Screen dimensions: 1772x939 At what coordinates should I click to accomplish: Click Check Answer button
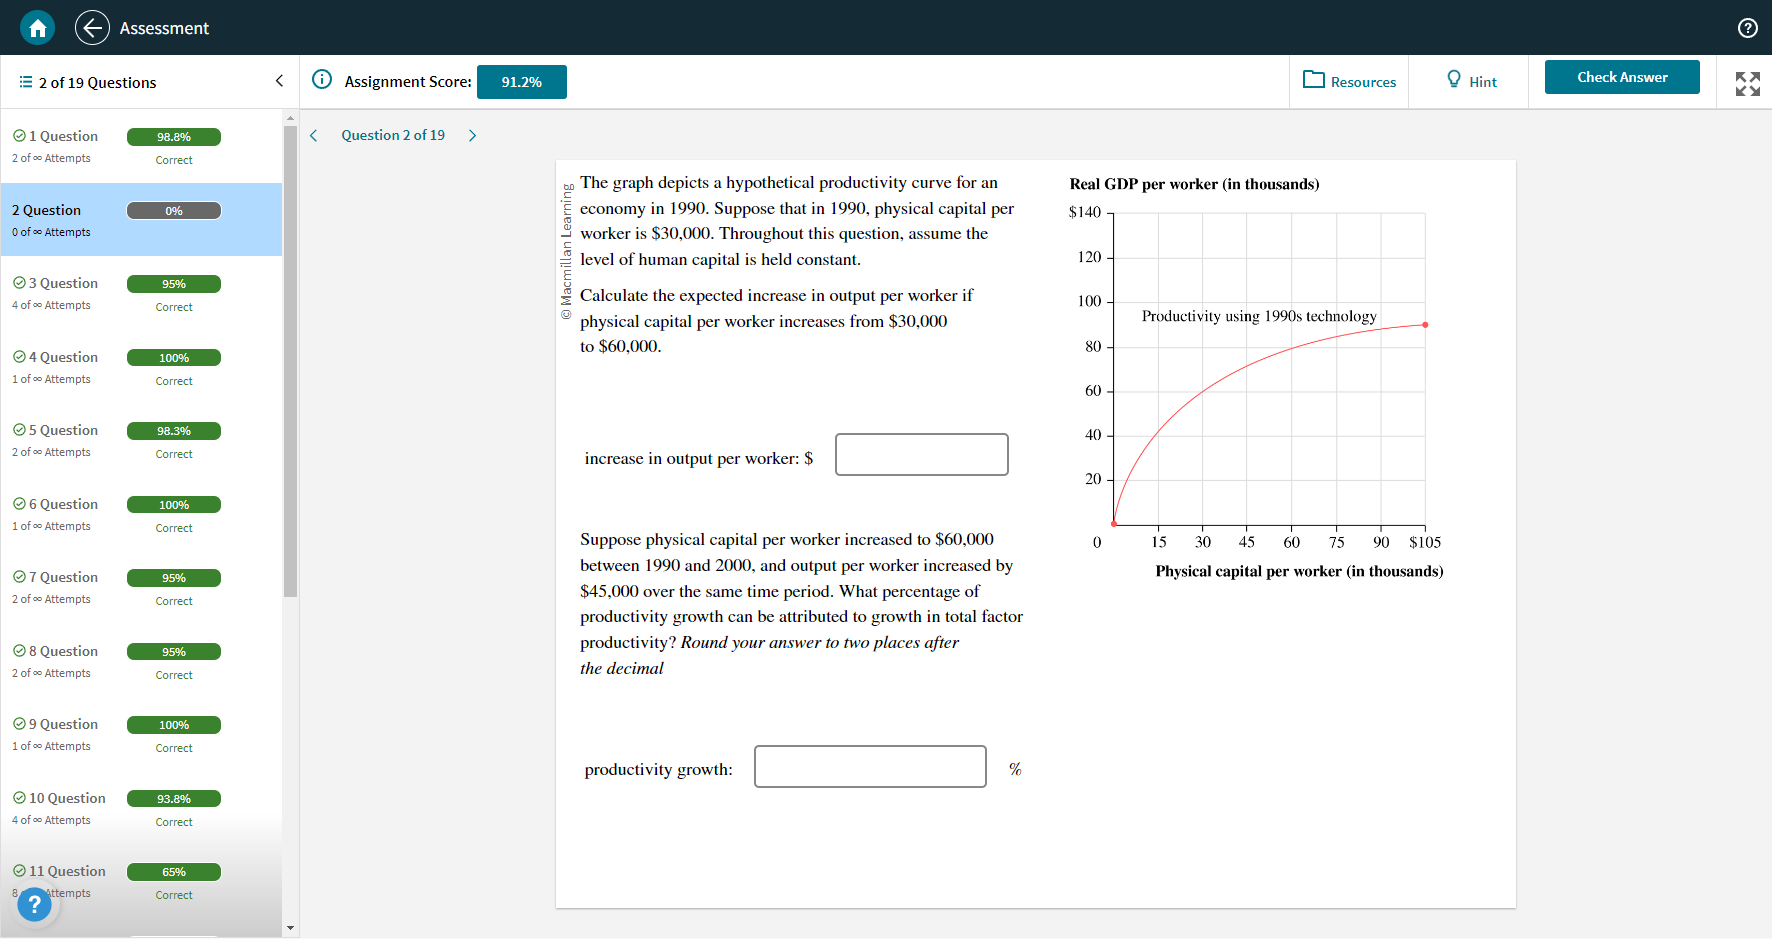(1622, 77)
